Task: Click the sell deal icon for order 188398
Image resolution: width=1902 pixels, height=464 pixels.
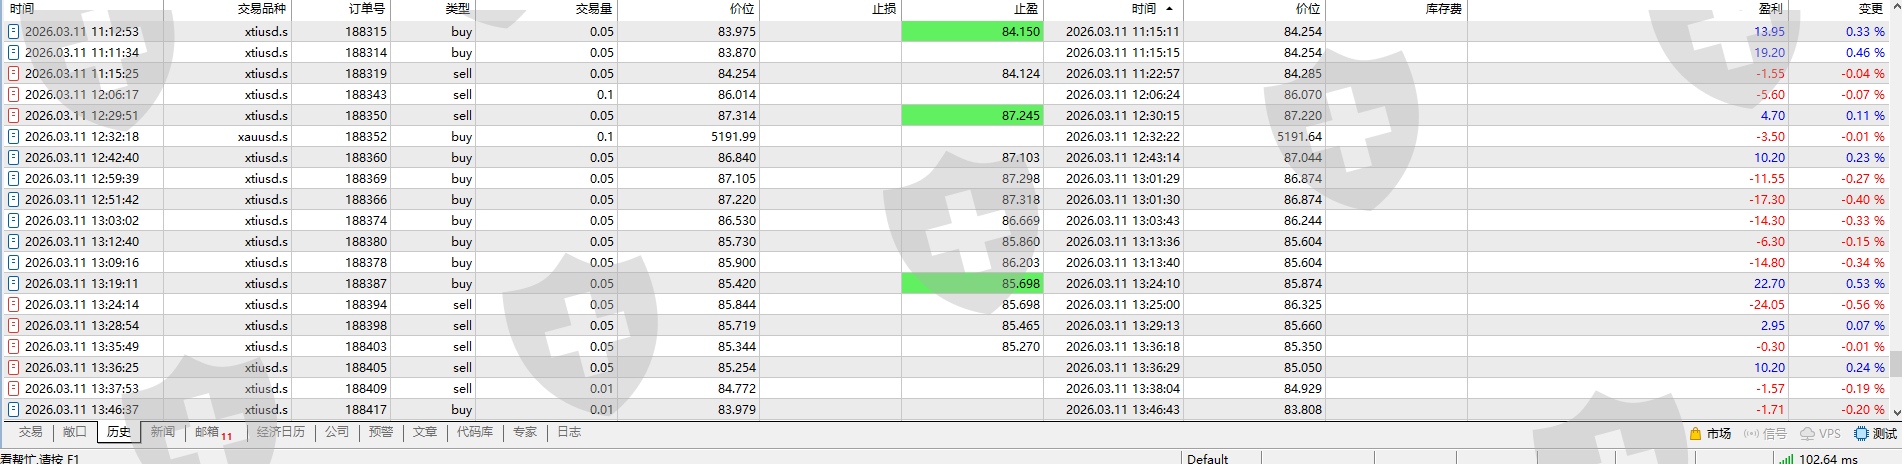Action: [14, 326]
